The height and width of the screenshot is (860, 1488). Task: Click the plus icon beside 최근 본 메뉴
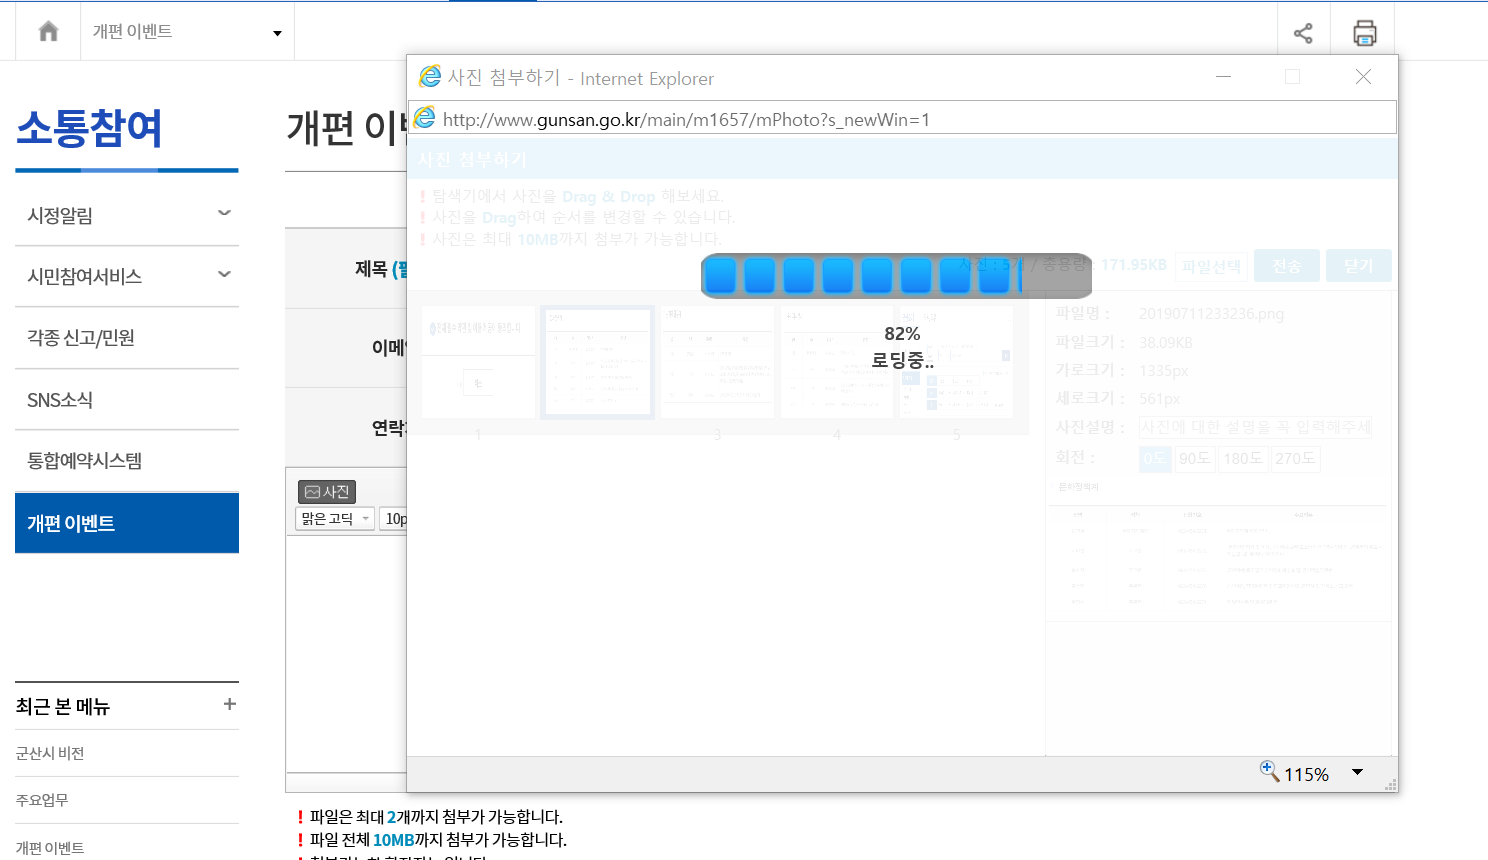[229, 705]
